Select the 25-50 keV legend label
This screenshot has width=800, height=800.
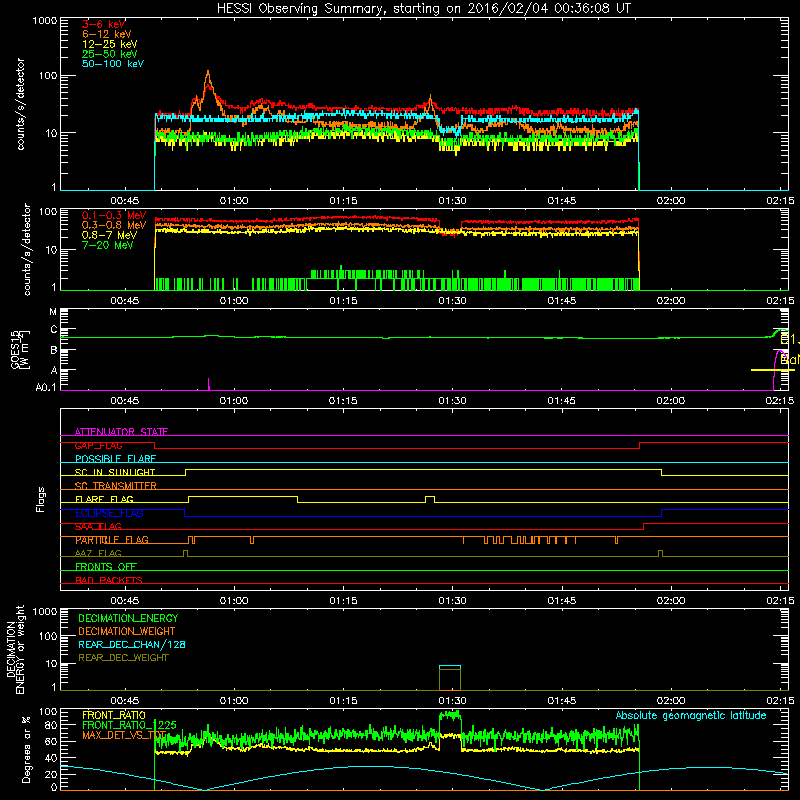[110, 54]
